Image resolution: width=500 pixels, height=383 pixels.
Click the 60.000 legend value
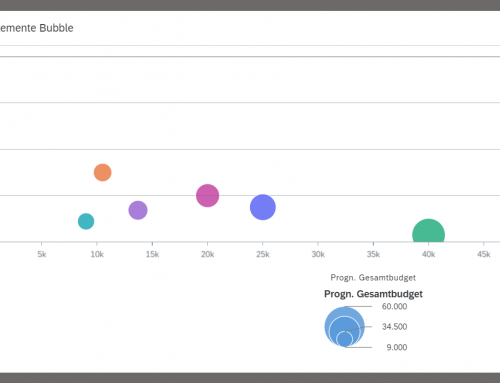click(394, 306)
